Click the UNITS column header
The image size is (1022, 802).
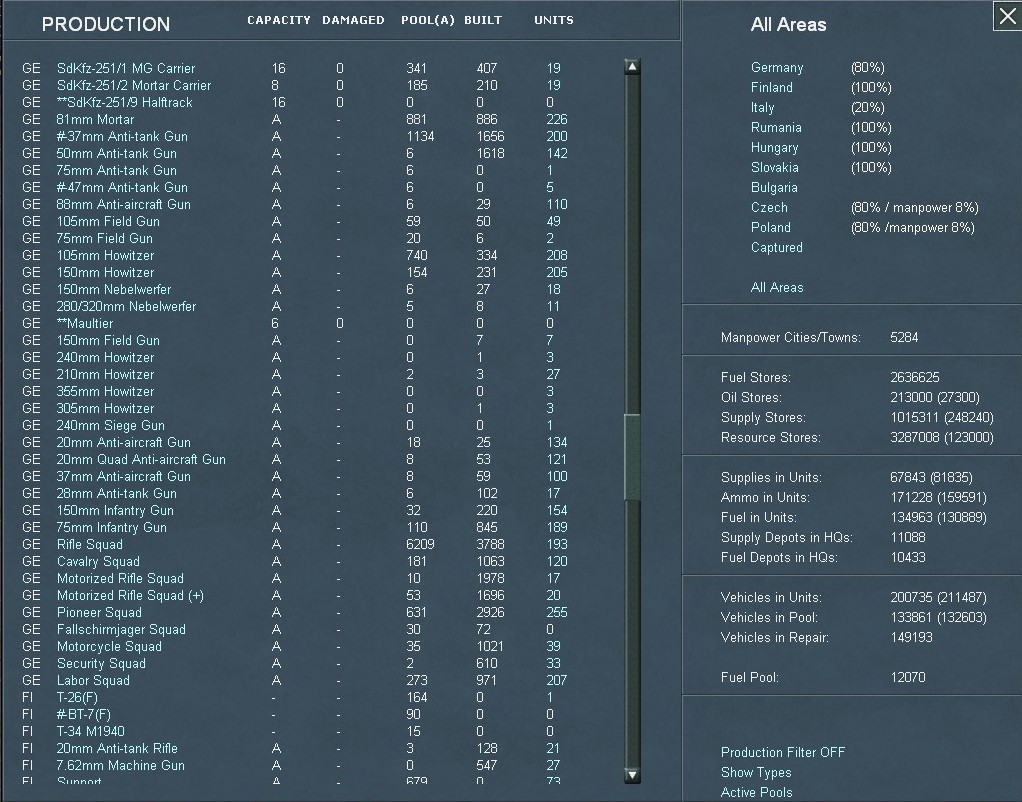click(x=554, y=20)
